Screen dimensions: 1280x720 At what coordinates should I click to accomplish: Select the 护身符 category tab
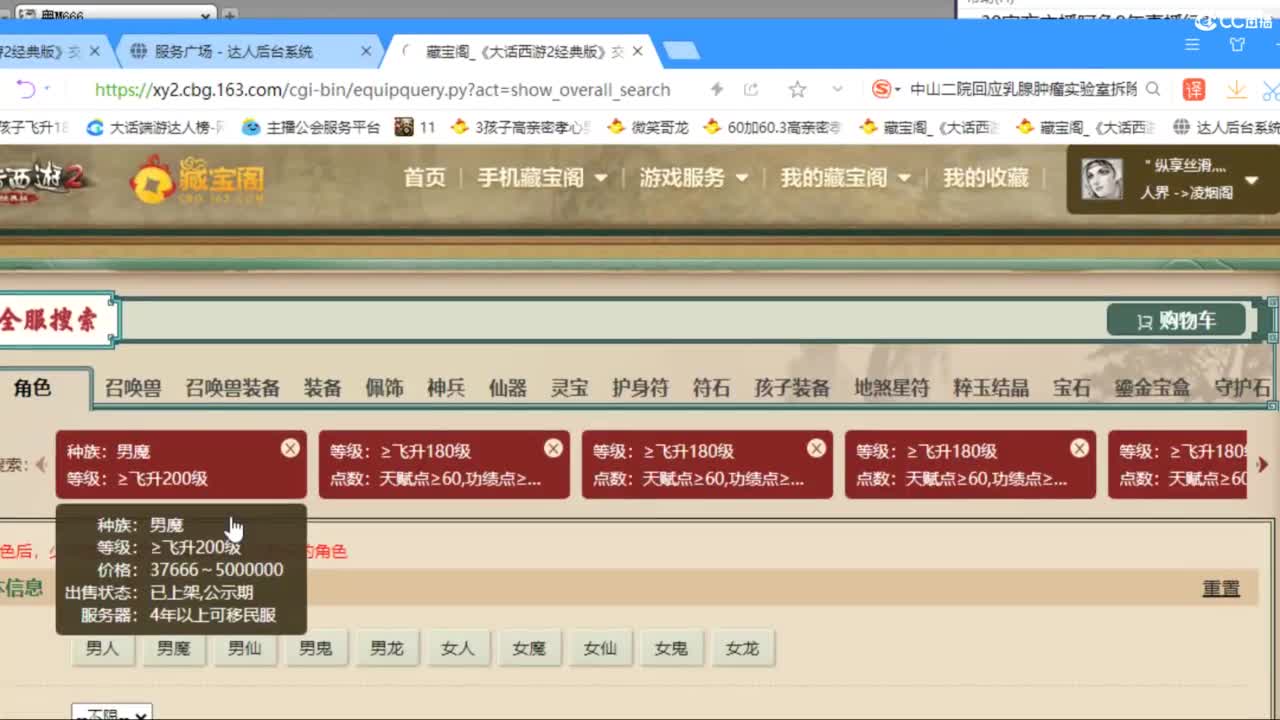[640, 388]
